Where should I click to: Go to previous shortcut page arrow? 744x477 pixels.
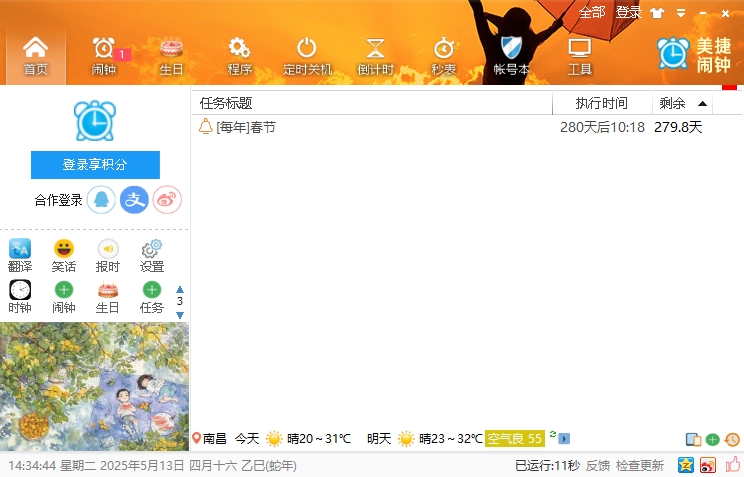click(180, 289)
